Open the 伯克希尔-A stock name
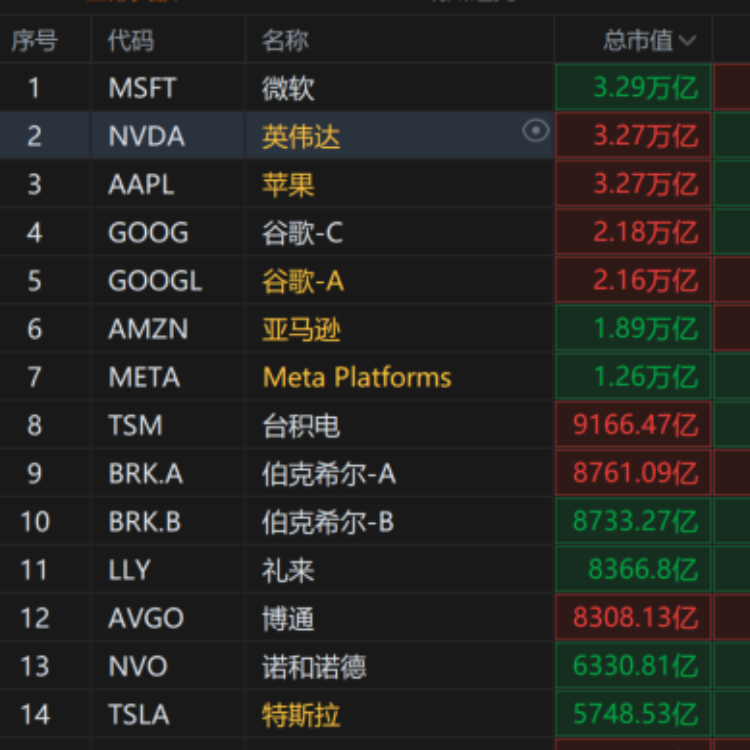This screenshot has width=750, height=750. (329, 474)
